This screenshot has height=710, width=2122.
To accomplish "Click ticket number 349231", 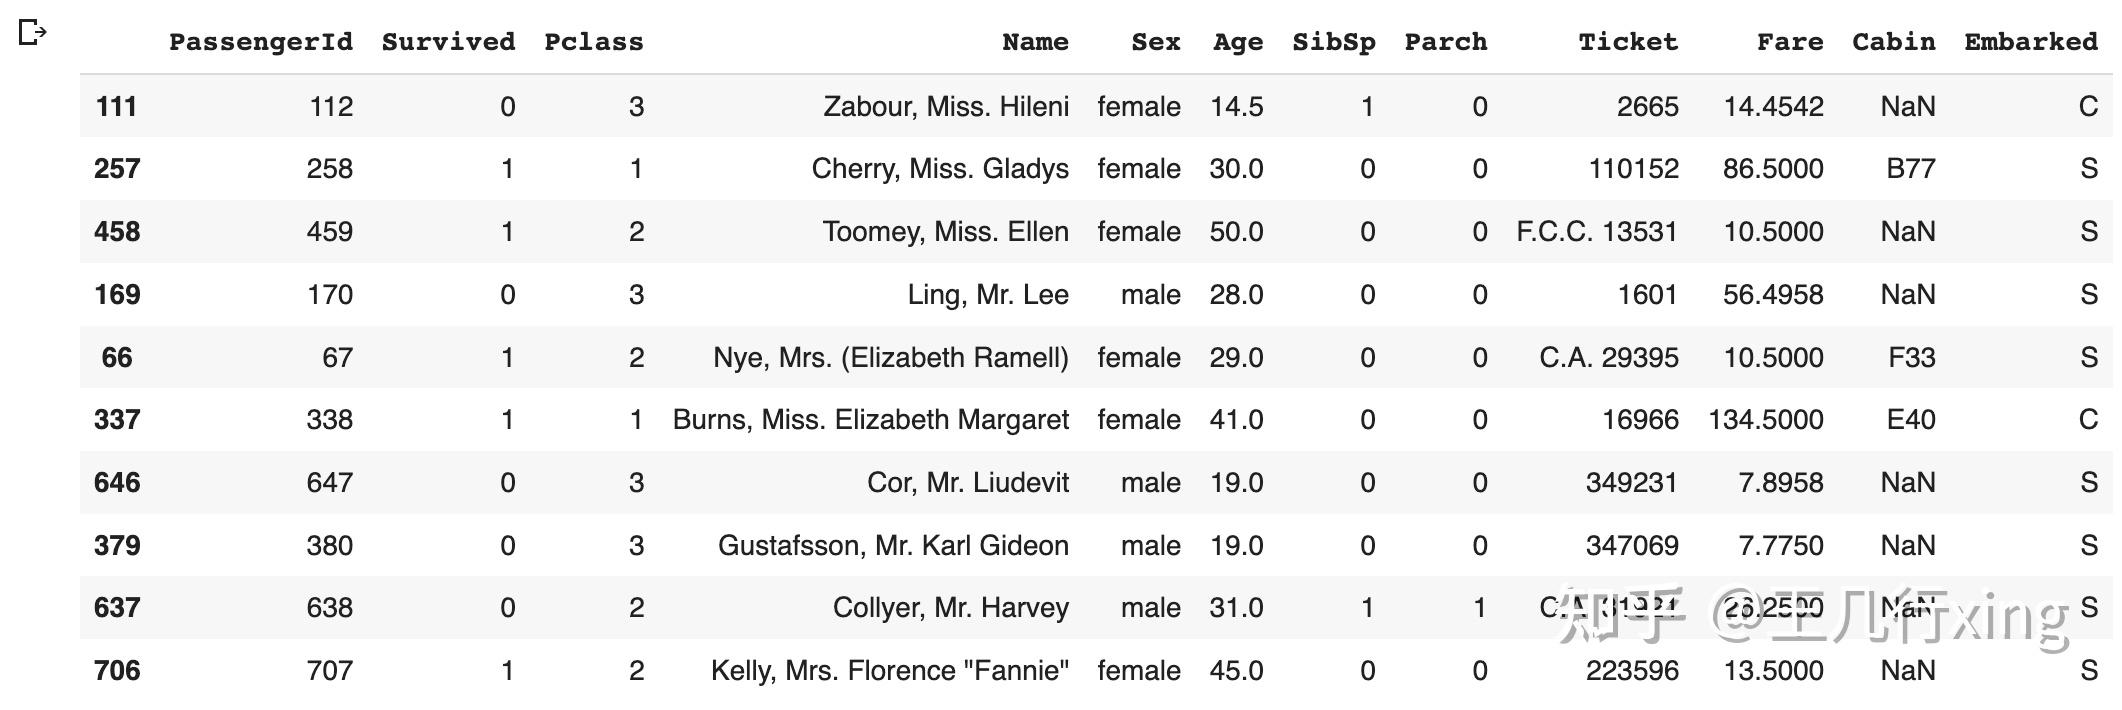I will 1631,483.
